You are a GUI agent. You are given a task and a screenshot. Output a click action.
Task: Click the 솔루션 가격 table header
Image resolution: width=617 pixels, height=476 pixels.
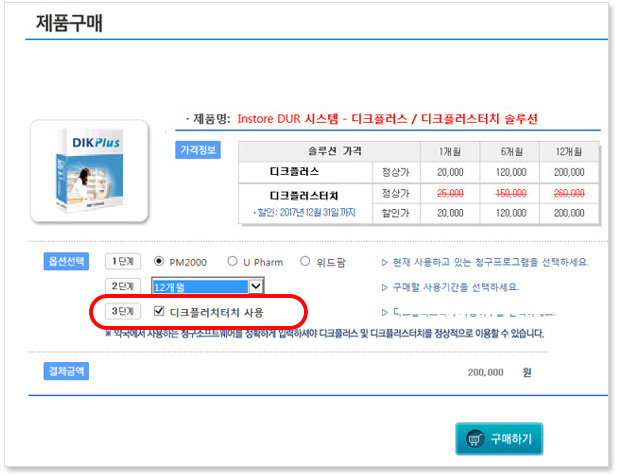click(x=334, y=151)
